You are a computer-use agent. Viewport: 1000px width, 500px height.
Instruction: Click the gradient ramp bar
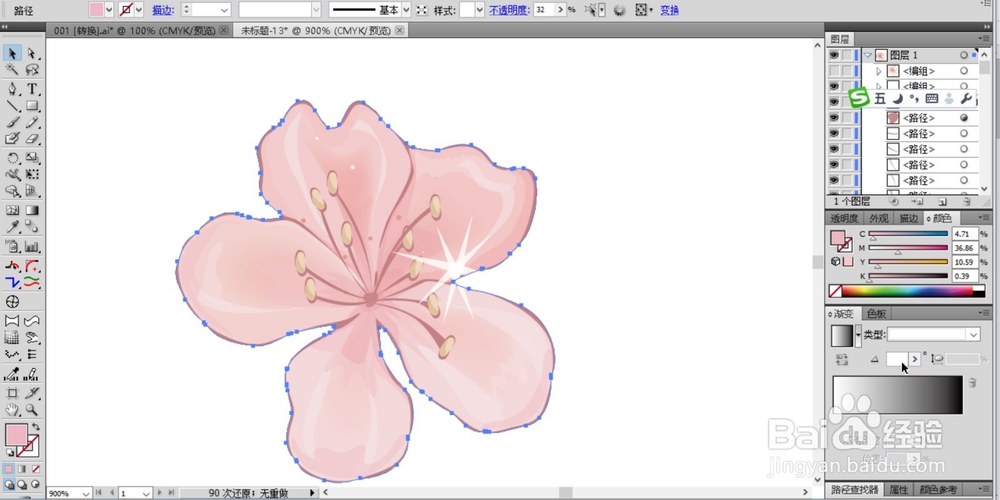coord(897,395)
